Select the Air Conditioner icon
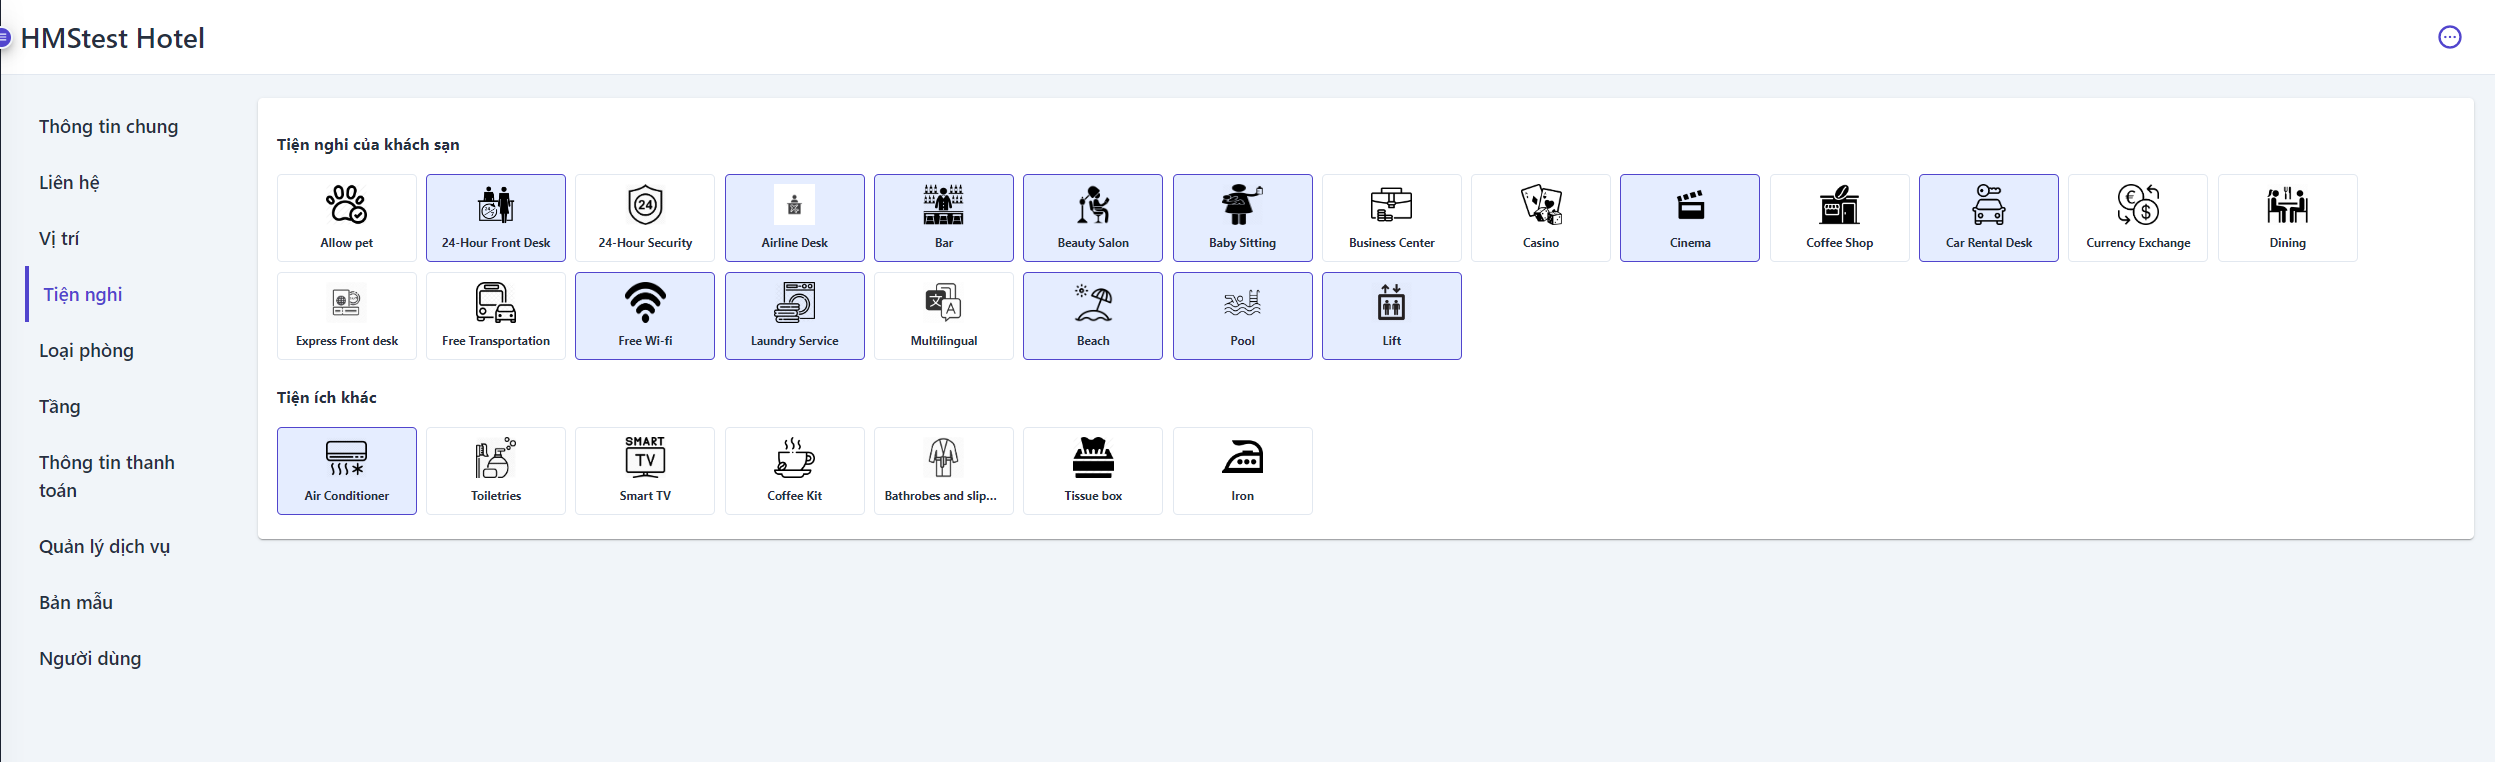 pos(346,457)
